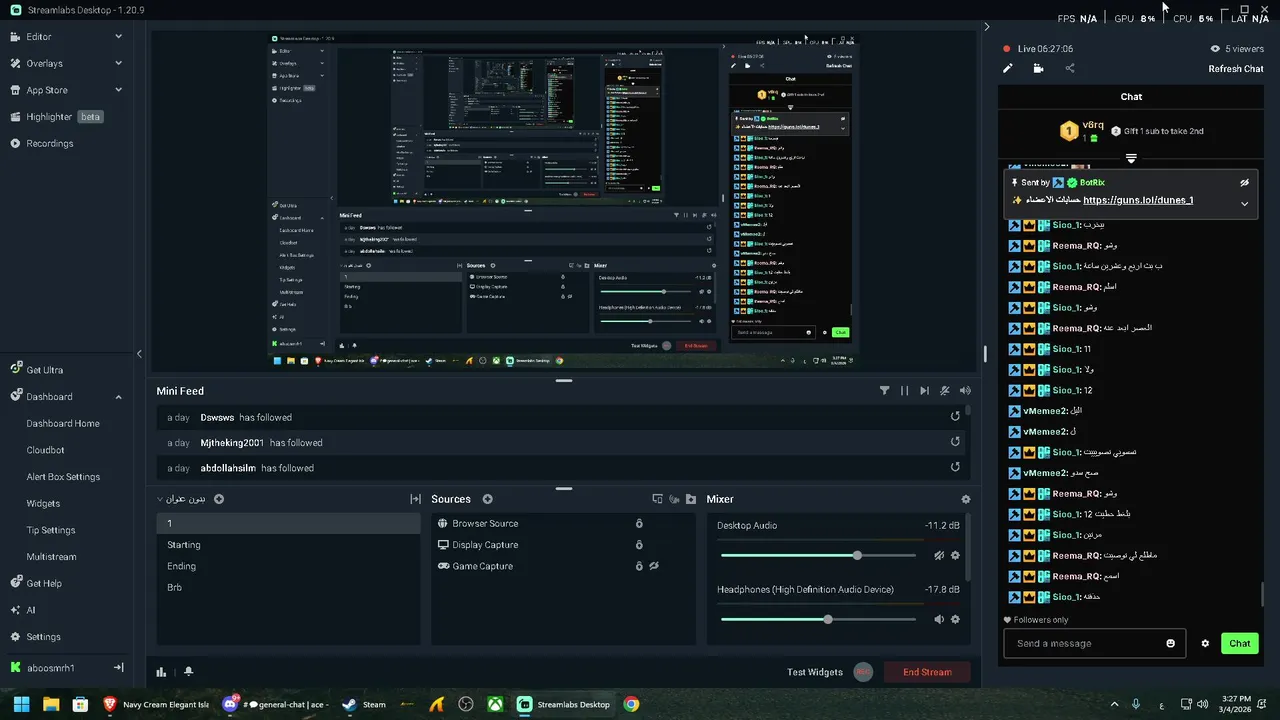Open Multistream settings
Image resolution: width=1280 pixels, height=720 pixels.
pos(51,557)
